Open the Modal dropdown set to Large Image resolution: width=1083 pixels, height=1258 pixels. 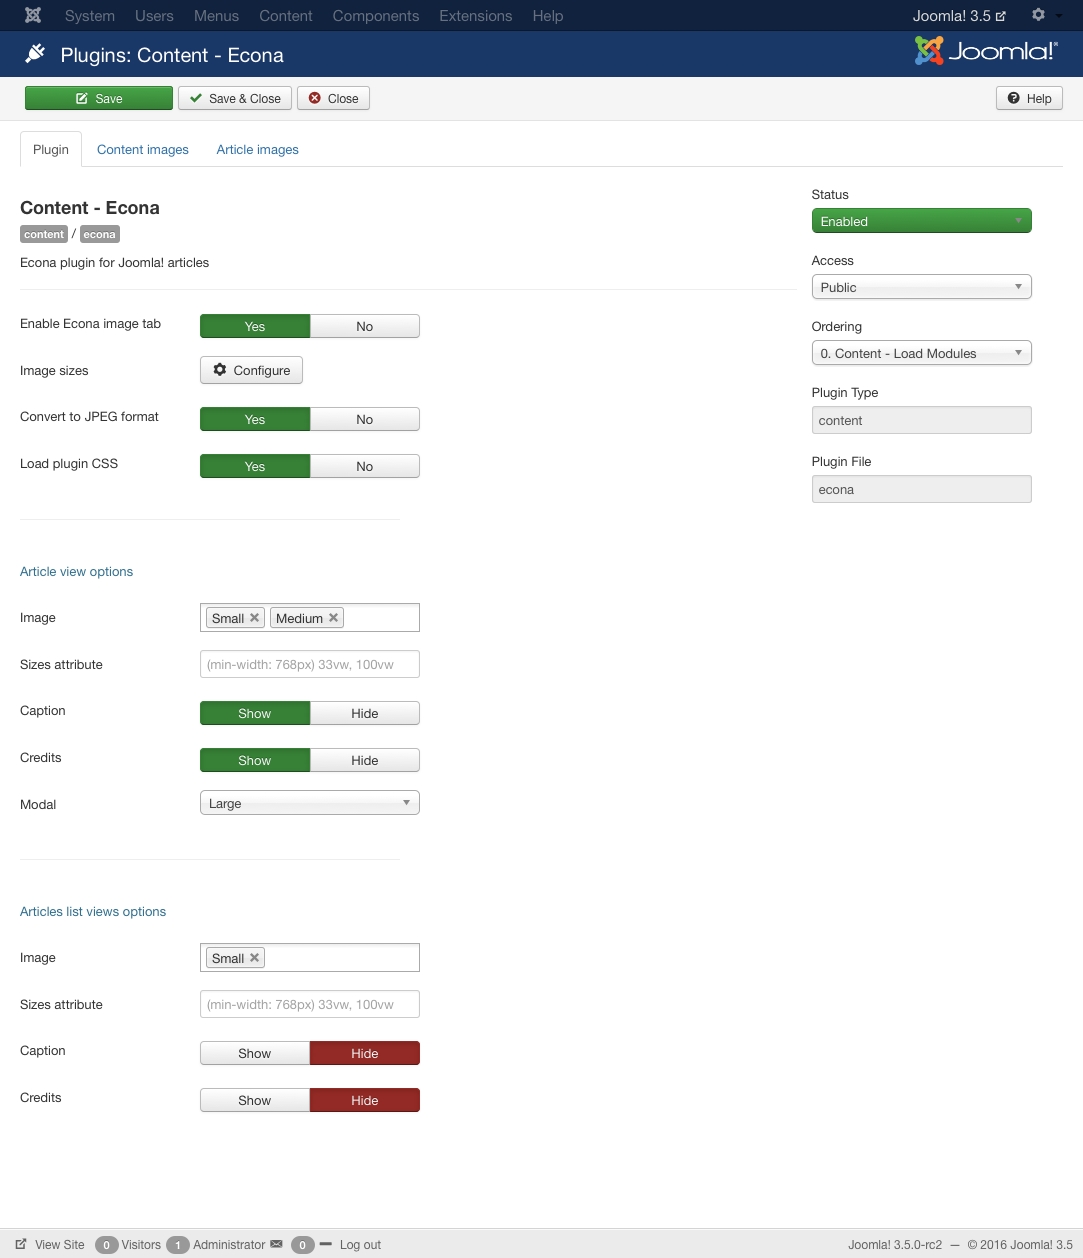point(310,803)
